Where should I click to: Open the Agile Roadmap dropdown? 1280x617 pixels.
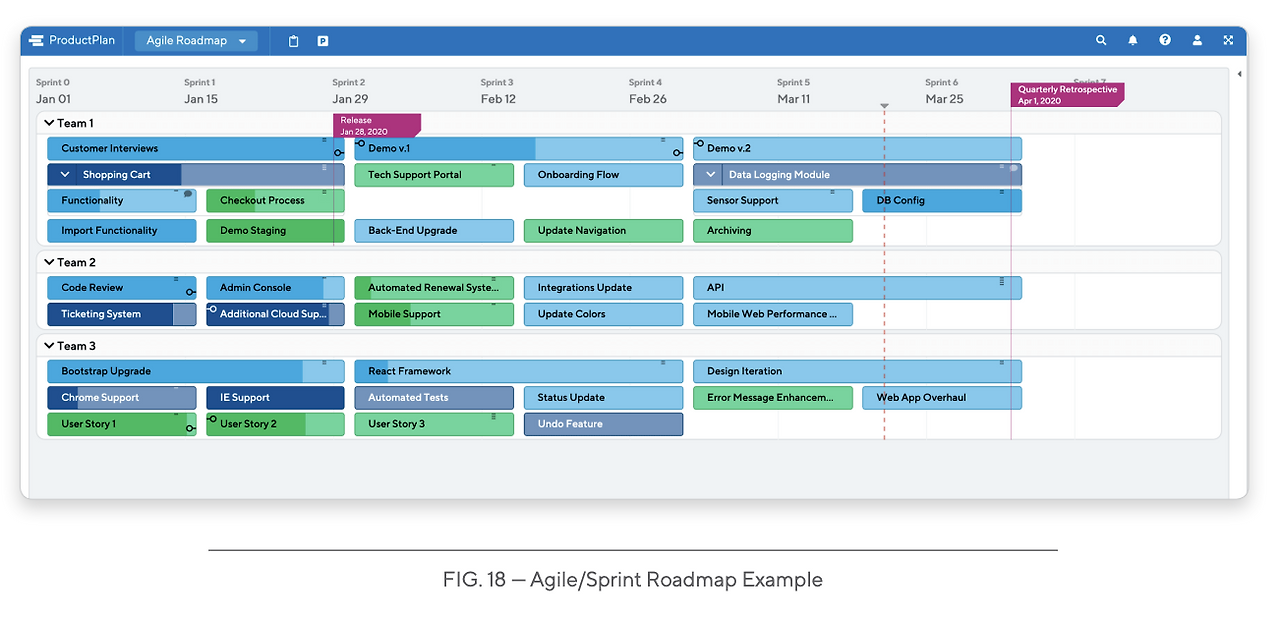(196, 41)
